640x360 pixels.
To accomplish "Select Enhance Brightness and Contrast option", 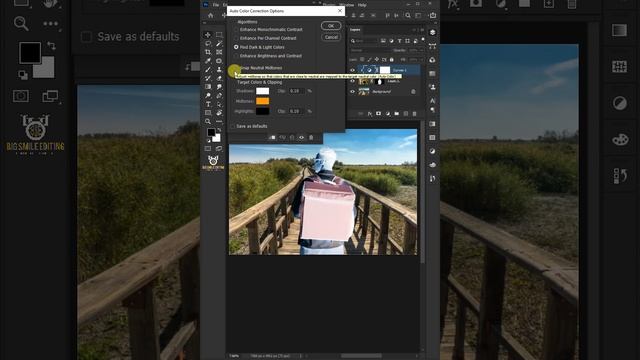I will (269, 56).
